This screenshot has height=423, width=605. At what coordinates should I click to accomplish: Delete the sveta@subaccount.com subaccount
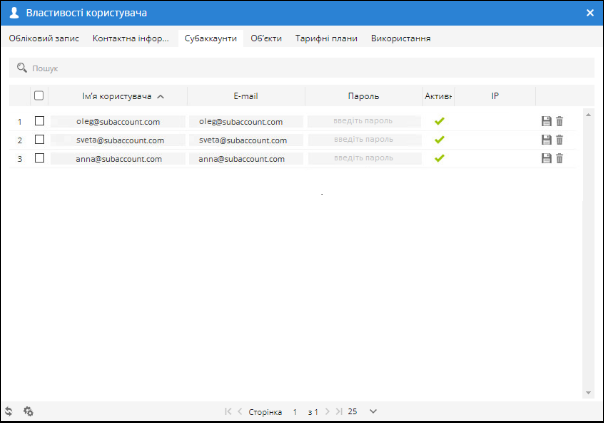[x=559, y=140]
